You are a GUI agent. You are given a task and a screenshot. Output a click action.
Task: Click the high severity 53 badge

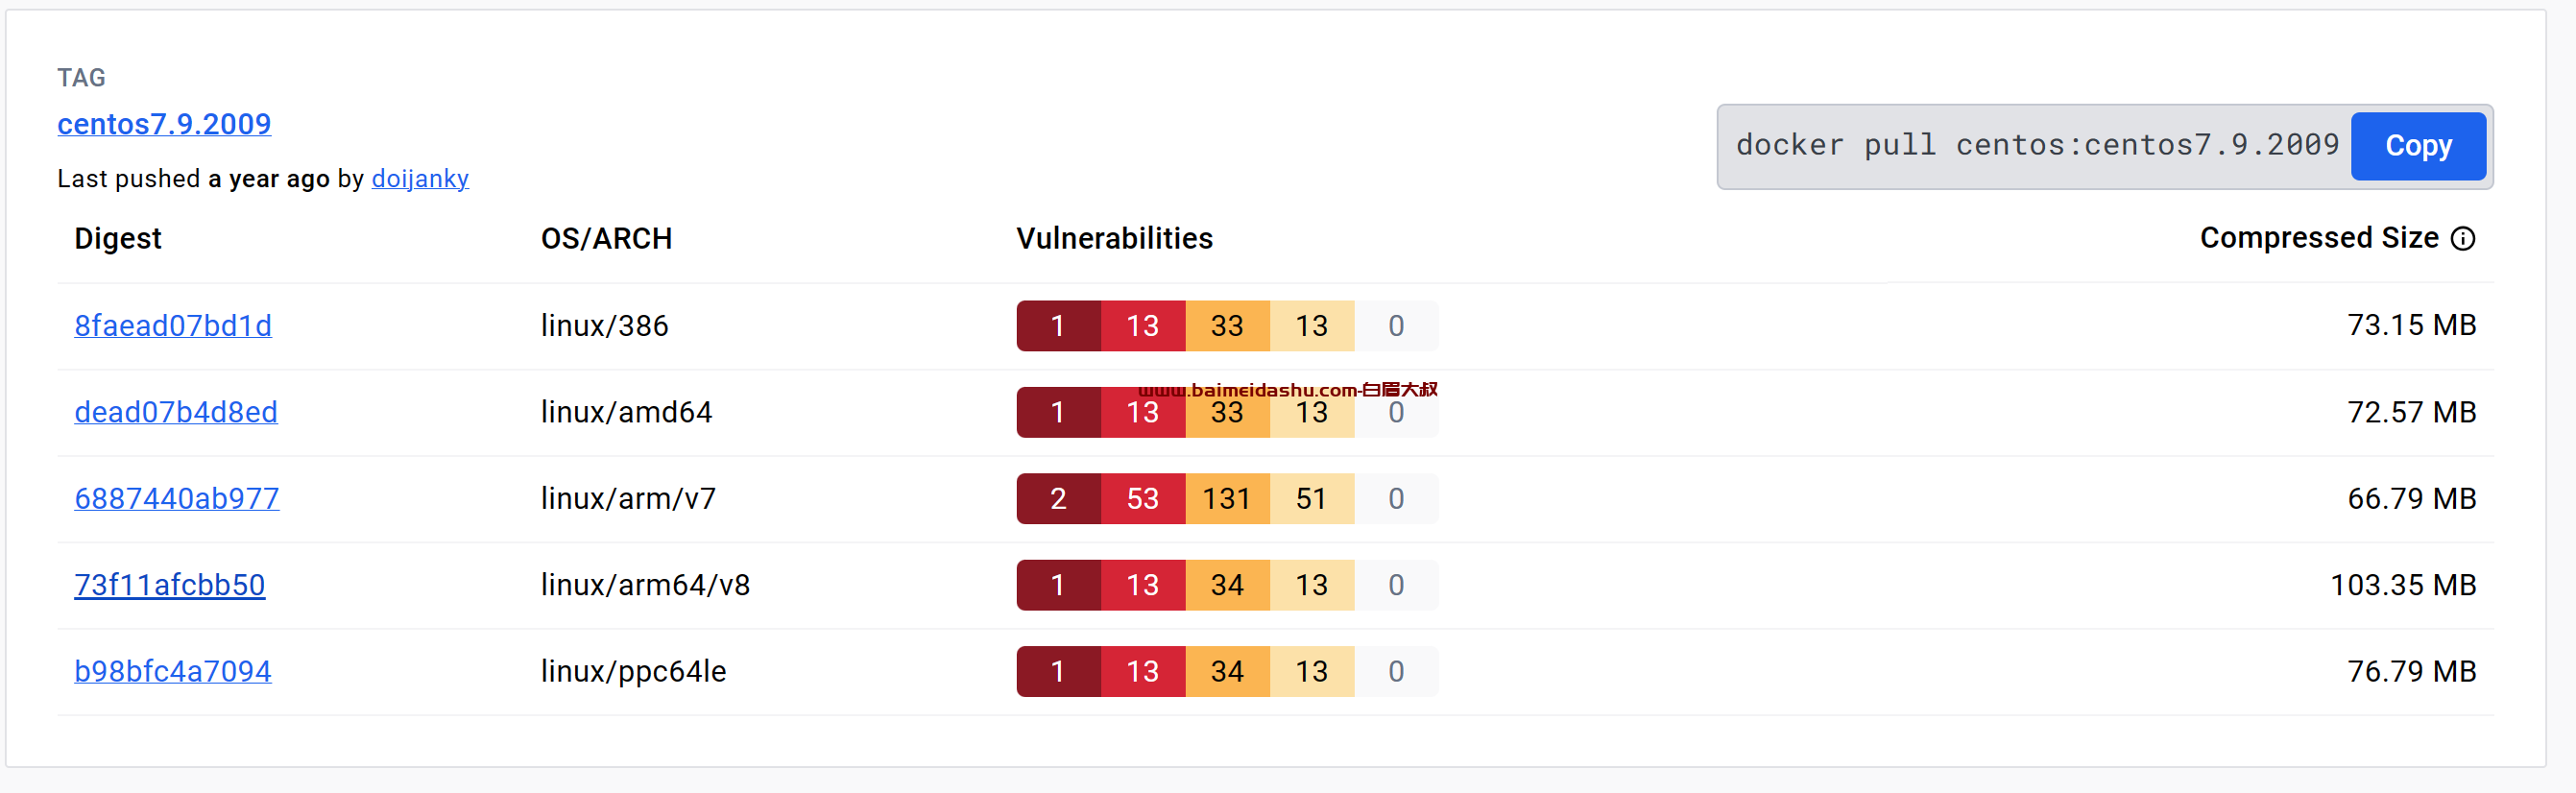point(1143,499)
